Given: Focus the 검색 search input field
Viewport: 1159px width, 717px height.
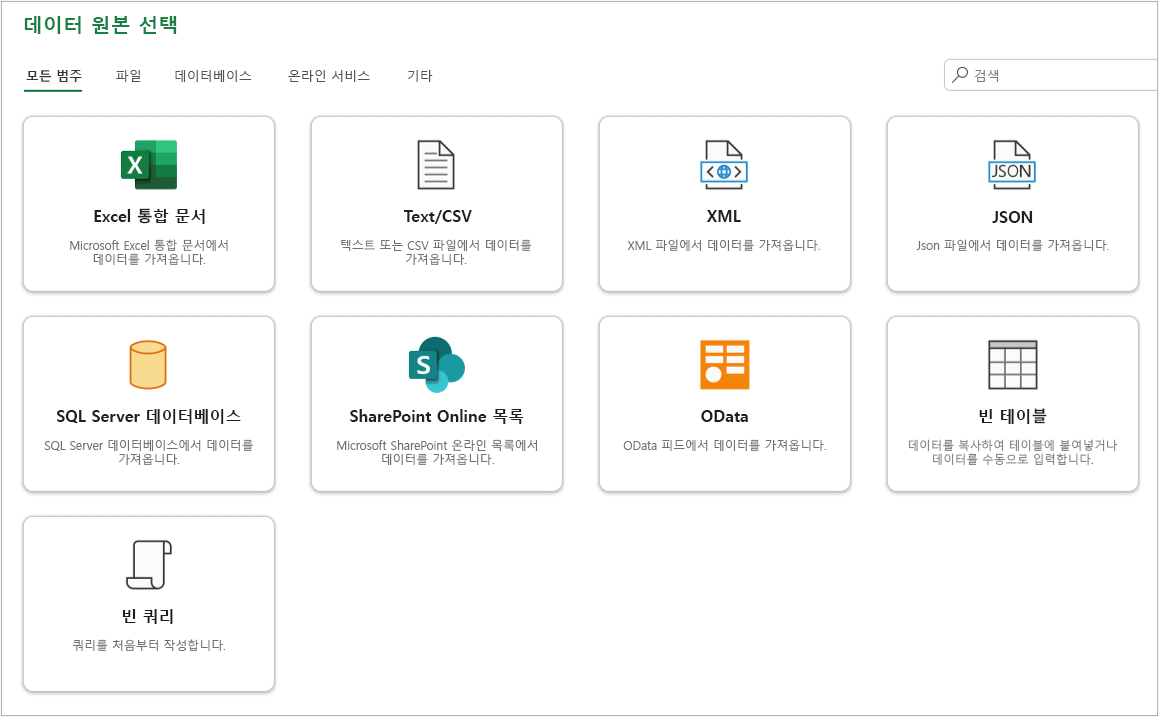Looking at the screenshot, I should click(x=1051, y=75).
